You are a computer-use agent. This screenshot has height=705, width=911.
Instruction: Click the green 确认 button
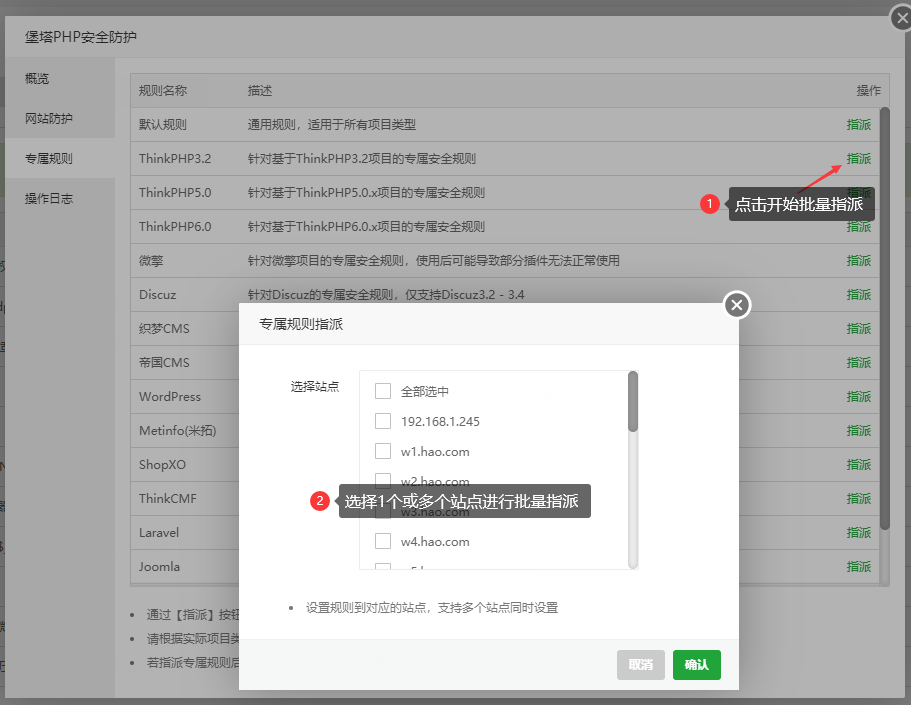[x=696, y=664]
